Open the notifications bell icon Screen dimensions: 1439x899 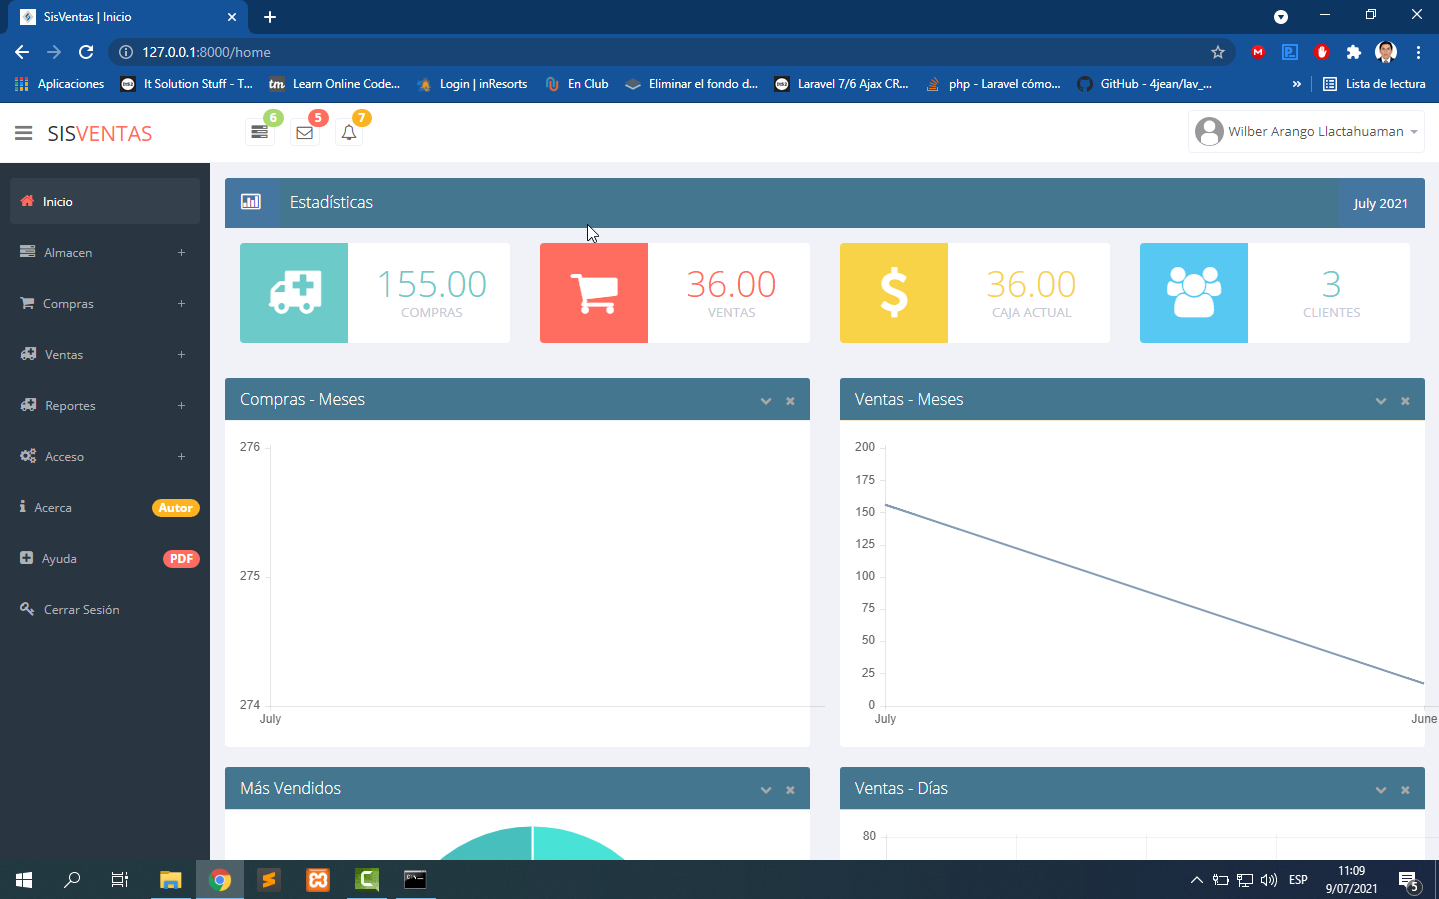point(349,132)
